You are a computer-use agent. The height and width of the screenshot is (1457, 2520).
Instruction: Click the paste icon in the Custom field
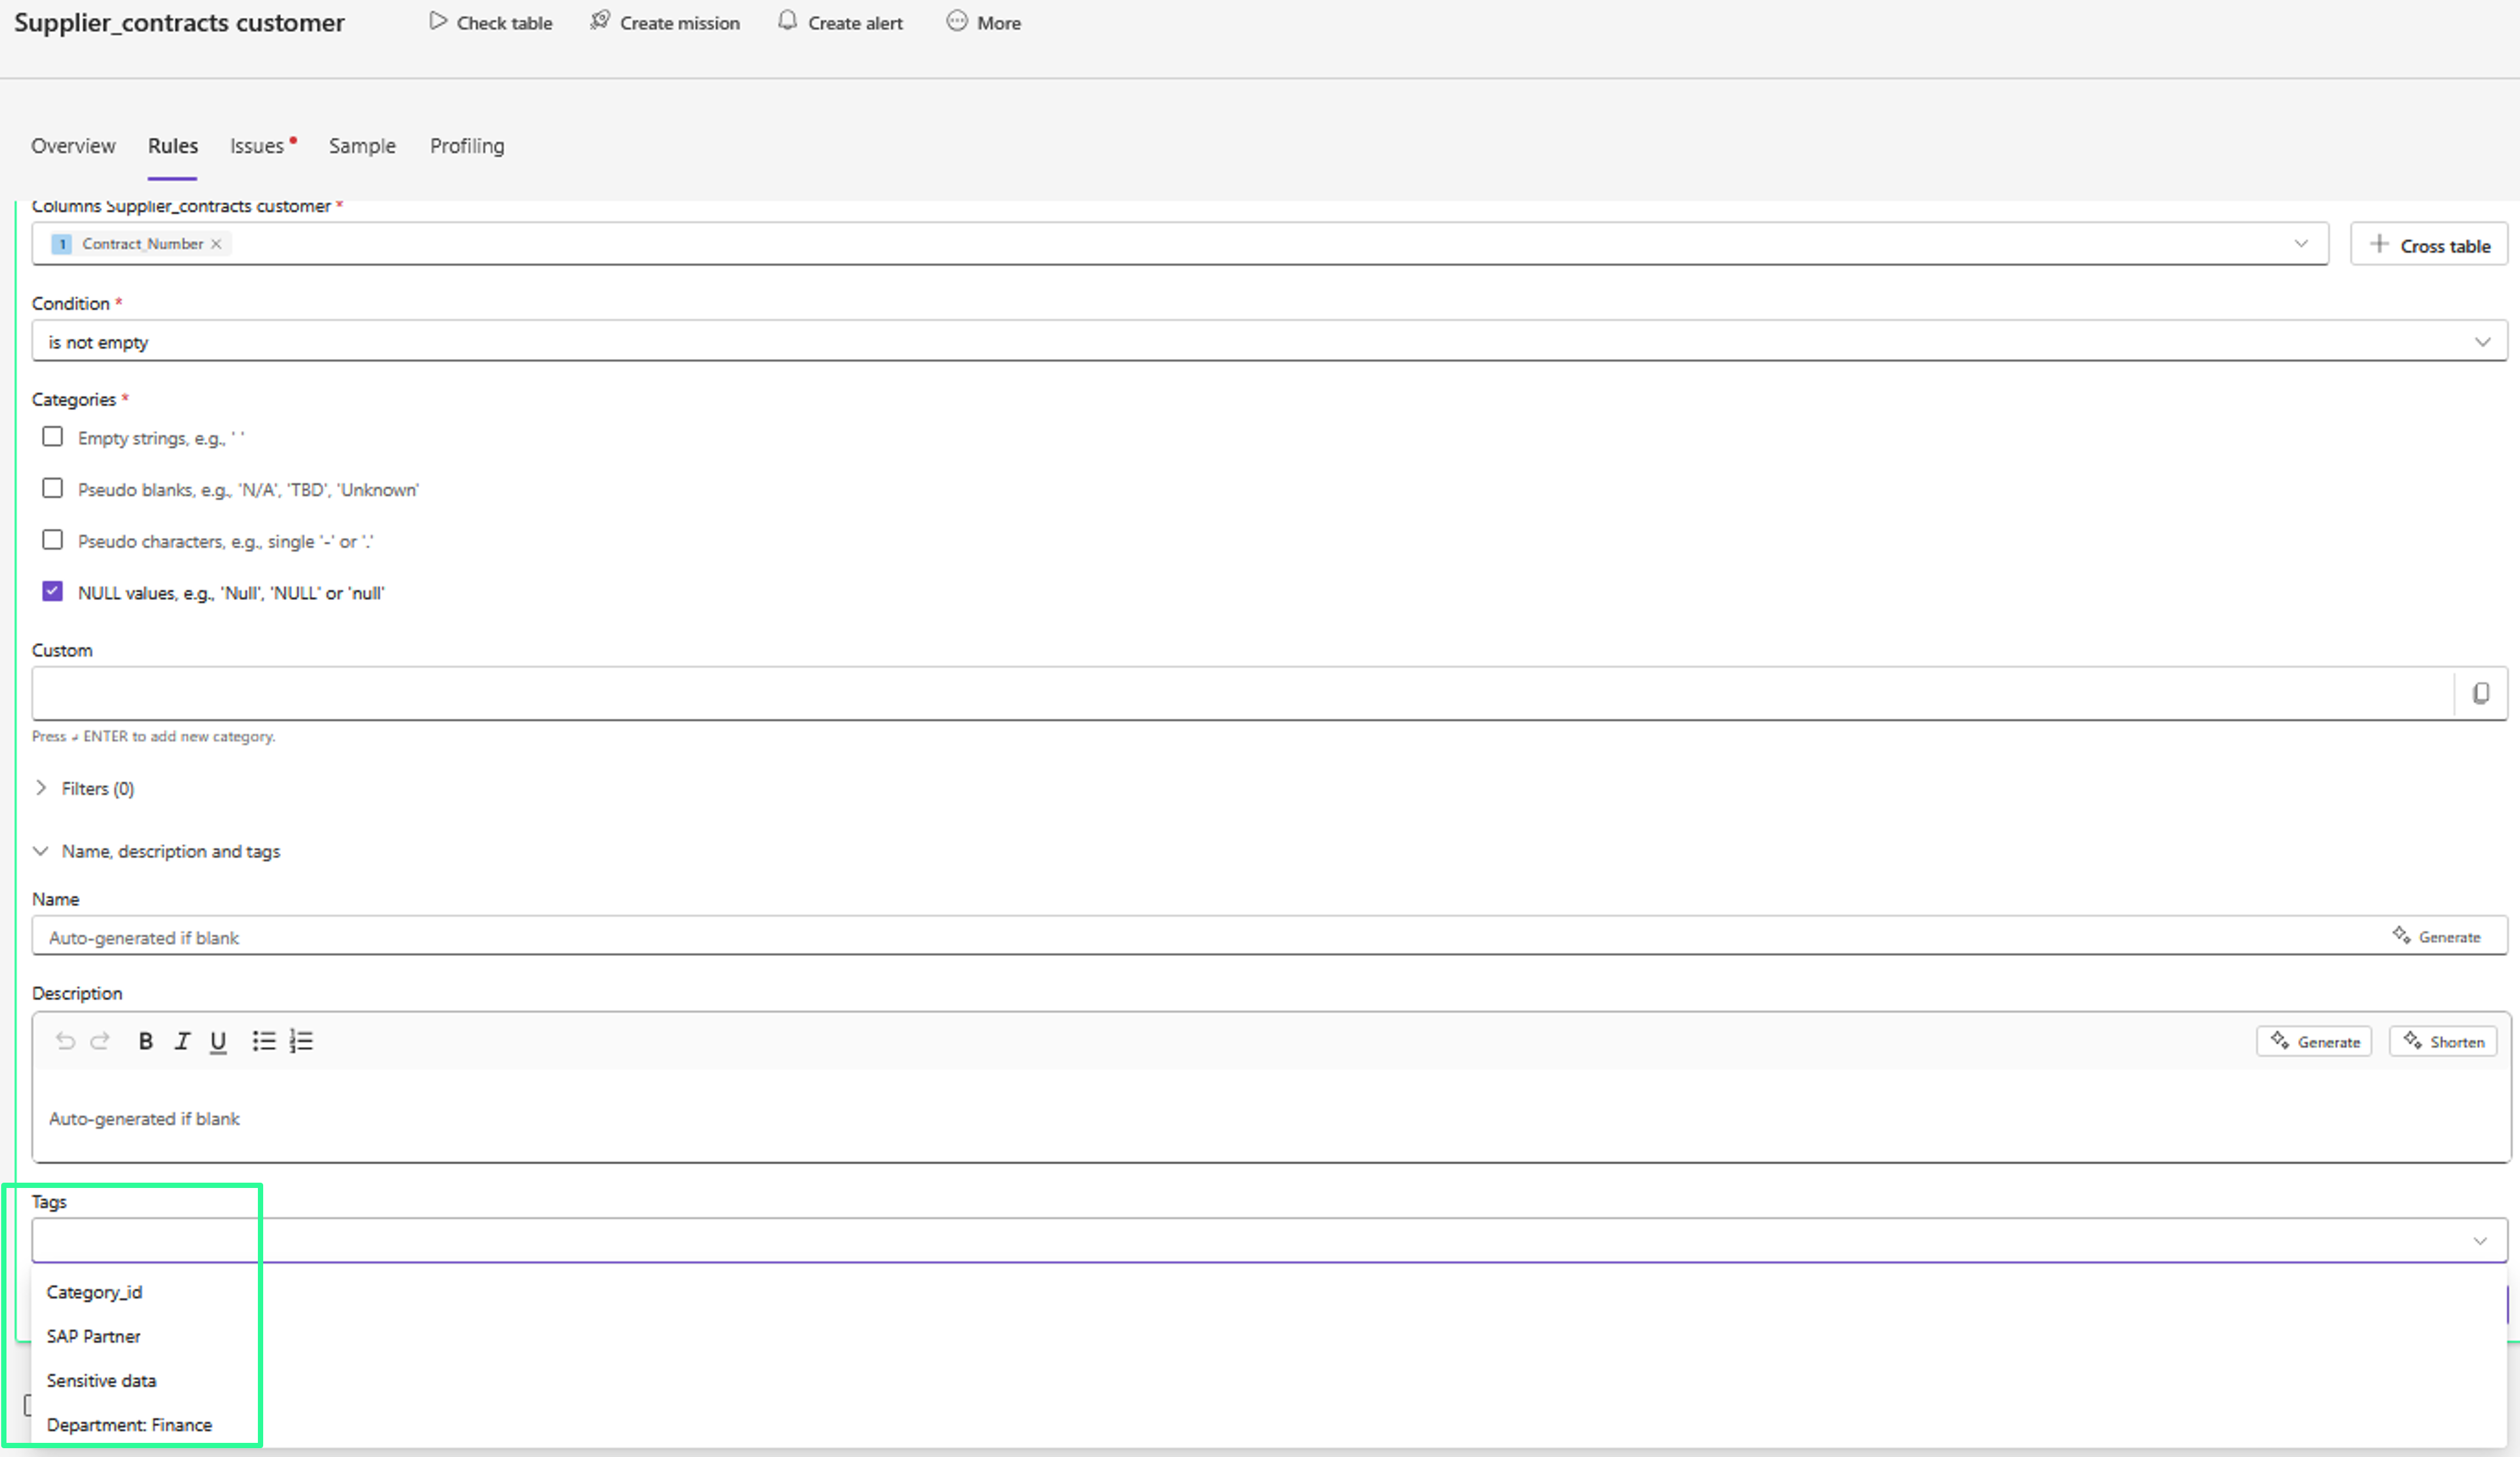pyautogui.click(x=2481, y=693)
